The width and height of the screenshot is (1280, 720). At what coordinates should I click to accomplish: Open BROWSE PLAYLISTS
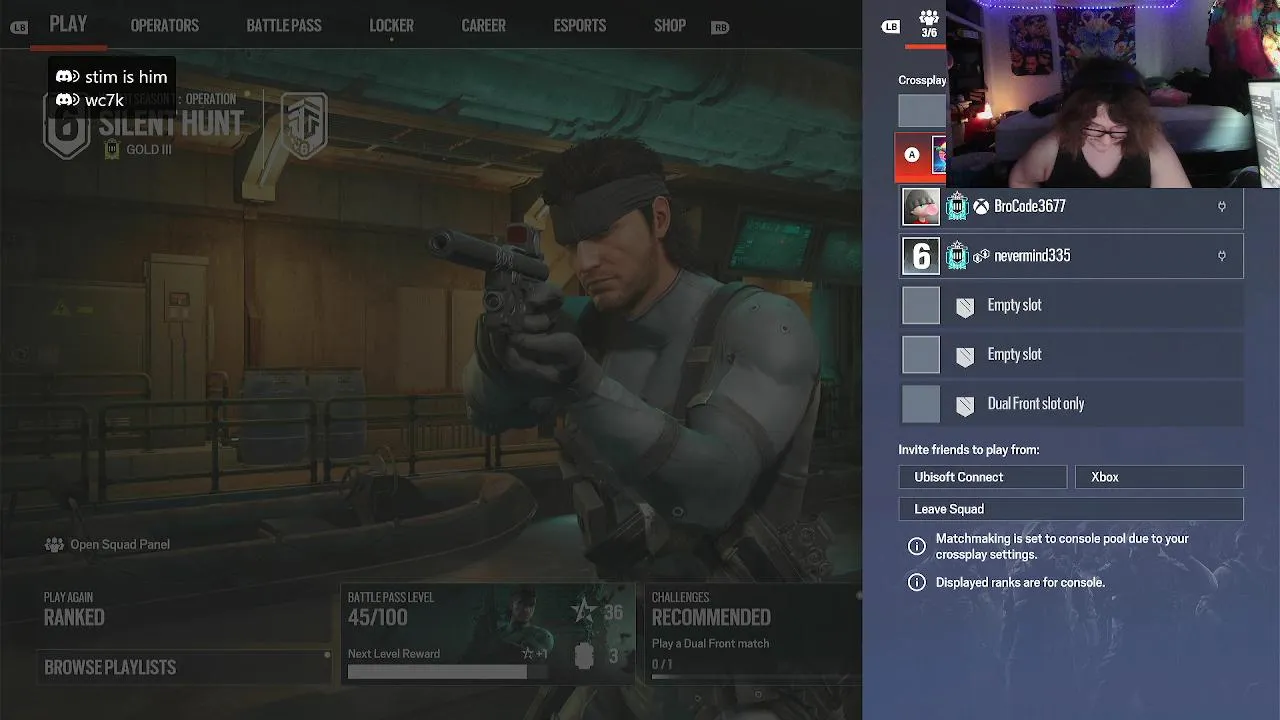pos(184,667)
